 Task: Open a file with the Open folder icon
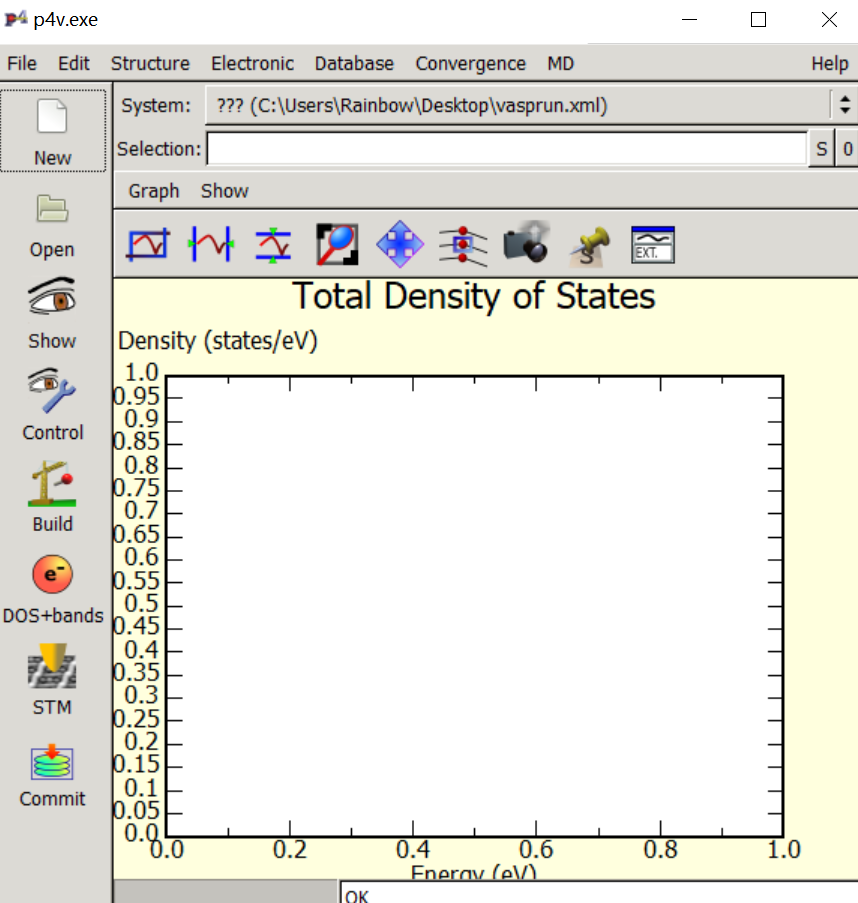point(52,210)
